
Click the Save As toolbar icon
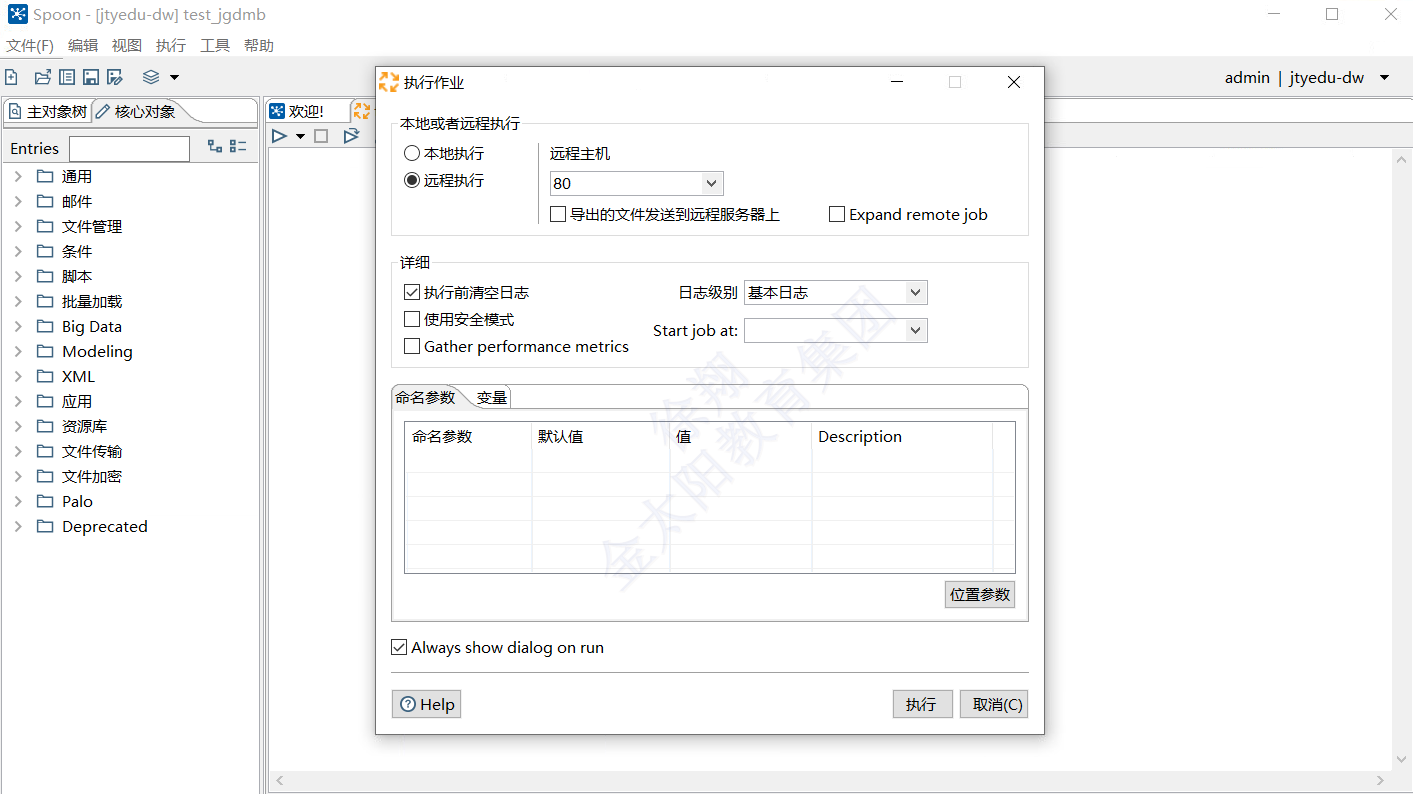(114, 76)
